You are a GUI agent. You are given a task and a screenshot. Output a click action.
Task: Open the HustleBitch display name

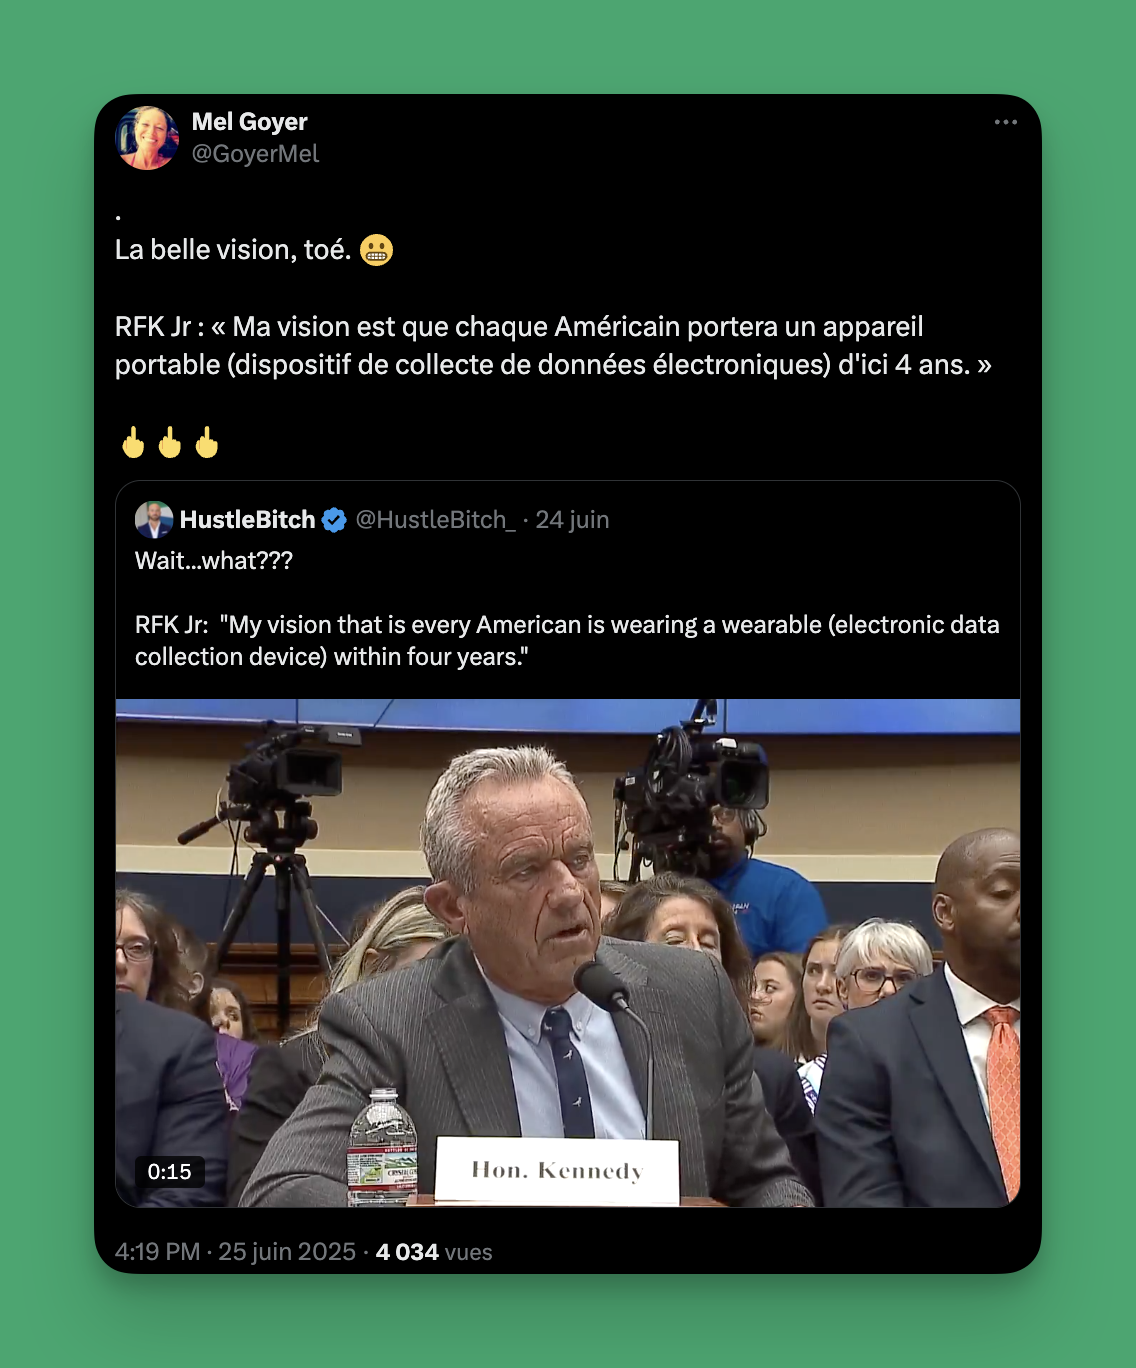[x=247, y=520]
